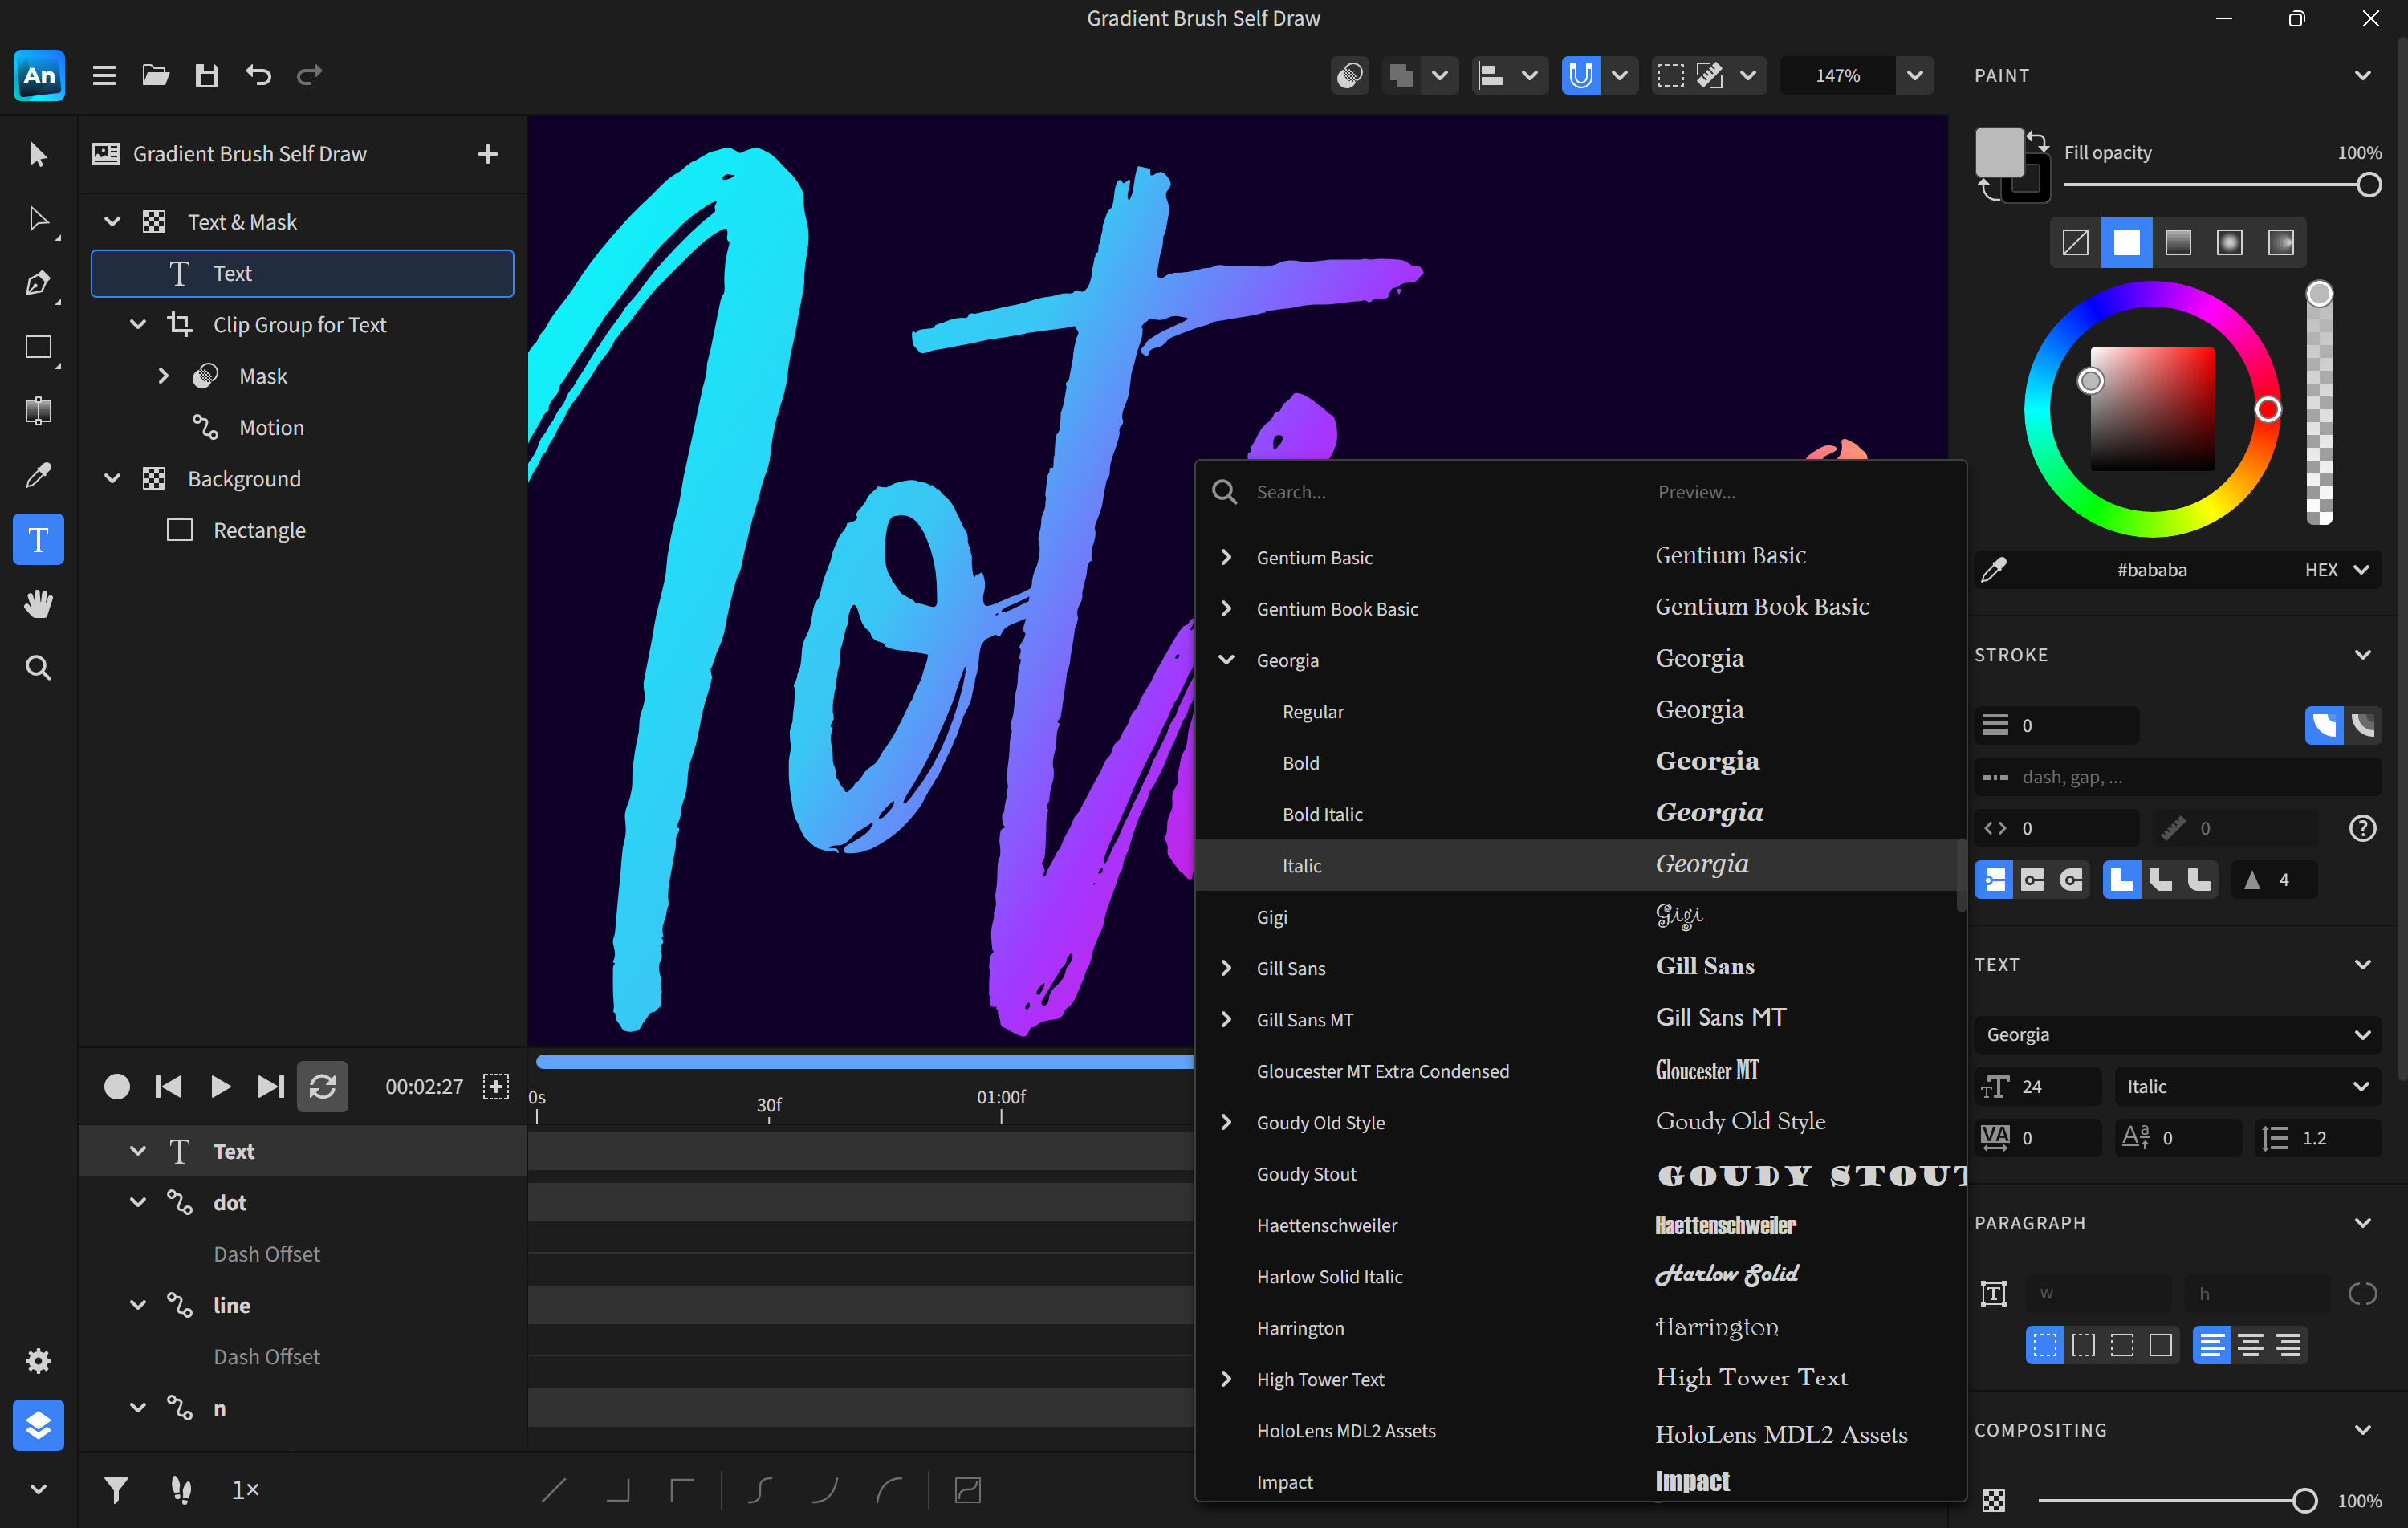
Task: Click the help question mark in the Stroke panel
Action: (2364, 828)
